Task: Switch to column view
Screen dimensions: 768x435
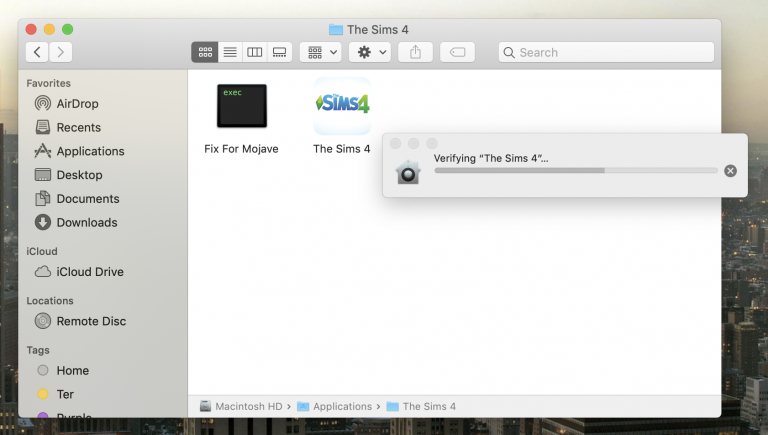Action: 255,52
